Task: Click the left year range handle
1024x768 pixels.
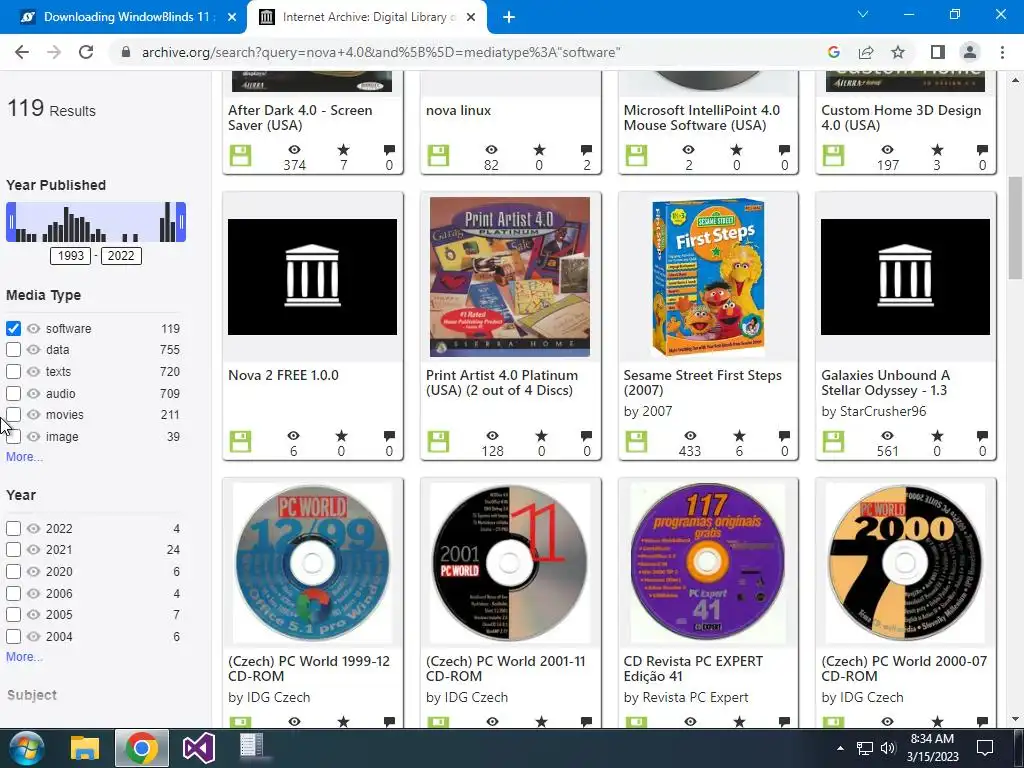Action: coord(10,222)
